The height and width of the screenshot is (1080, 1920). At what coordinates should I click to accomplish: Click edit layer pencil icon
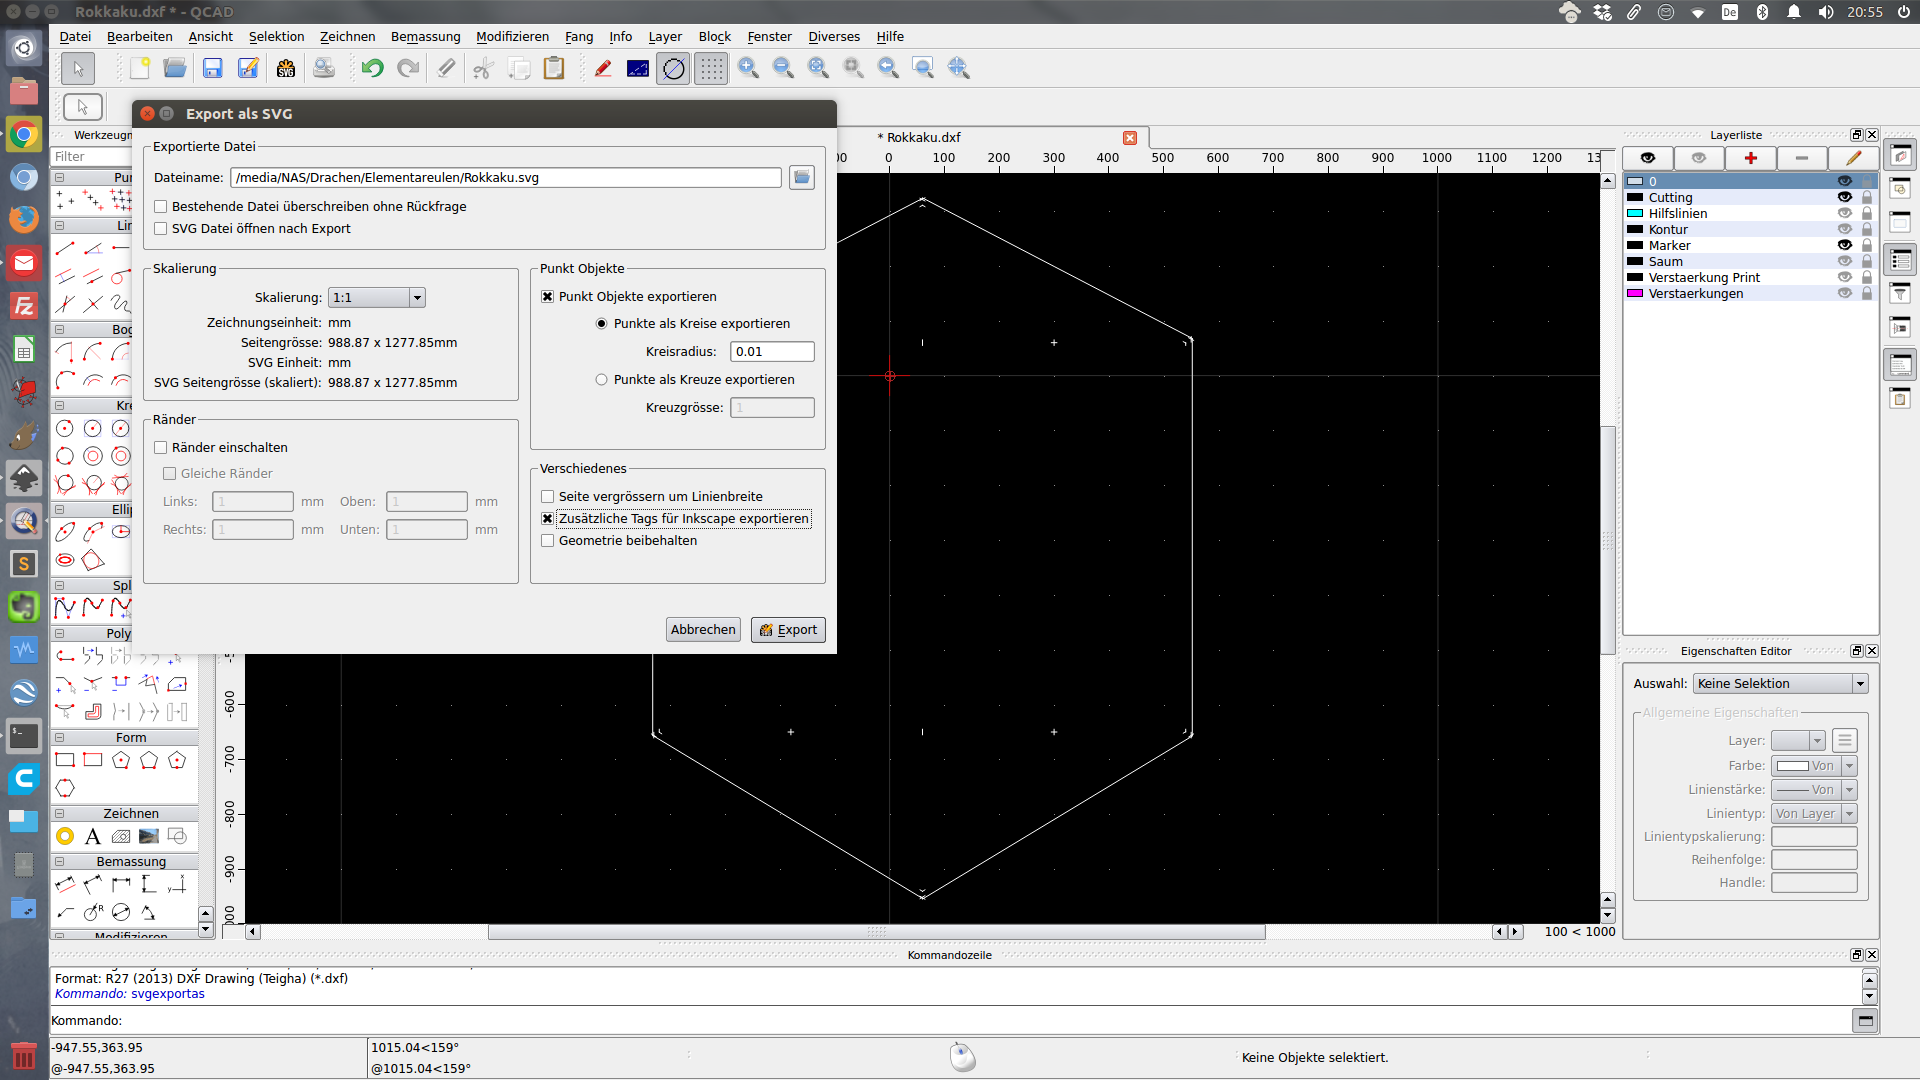(1852, 158)
